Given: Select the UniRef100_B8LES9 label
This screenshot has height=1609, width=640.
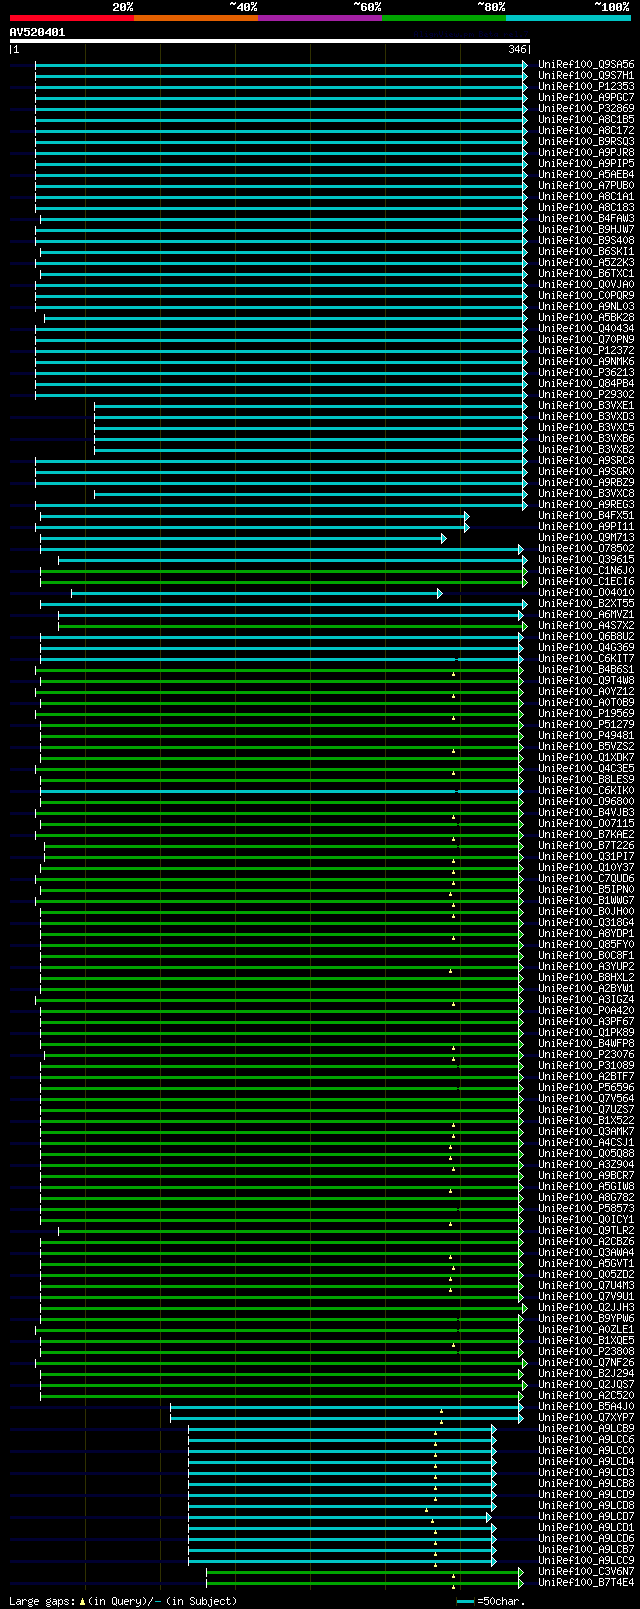Looking at the screenshot, I should coord(586,780).
